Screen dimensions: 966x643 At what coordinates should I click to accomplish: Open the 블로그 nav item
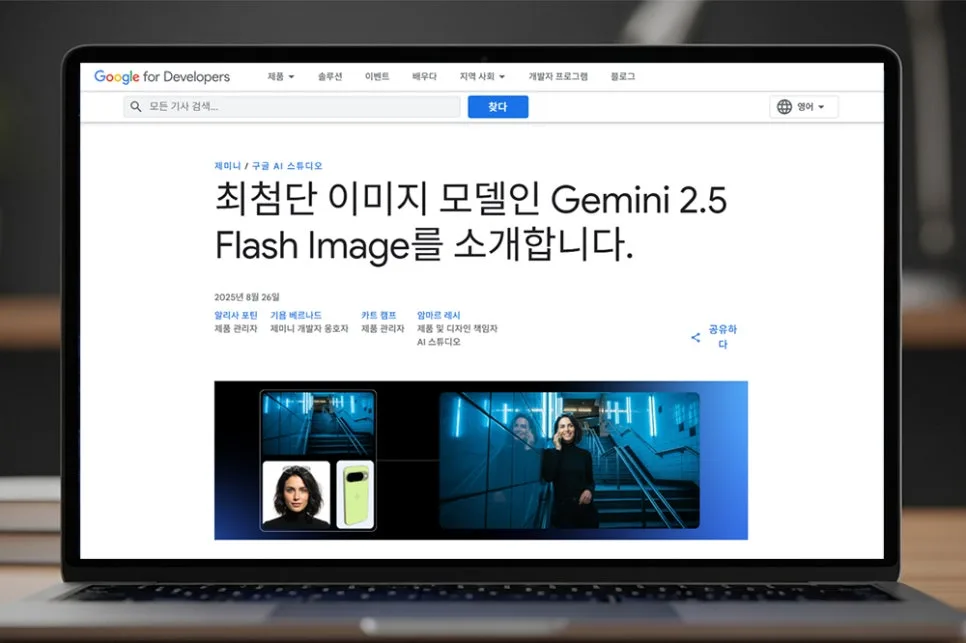(x=622, y=76)
